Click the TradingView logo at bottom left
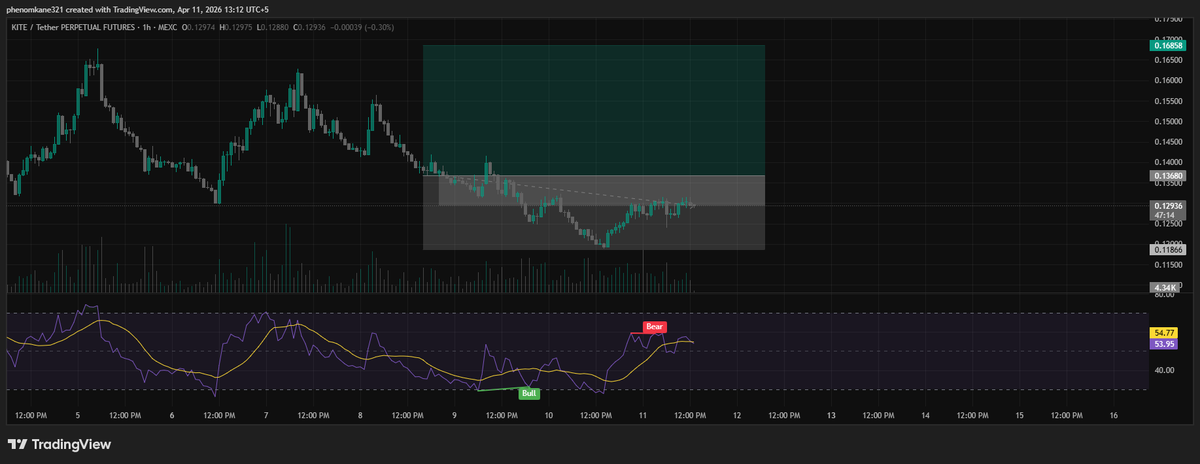Image resolution: width=1200 pixels, height=464 pixels. pos(60,444)
